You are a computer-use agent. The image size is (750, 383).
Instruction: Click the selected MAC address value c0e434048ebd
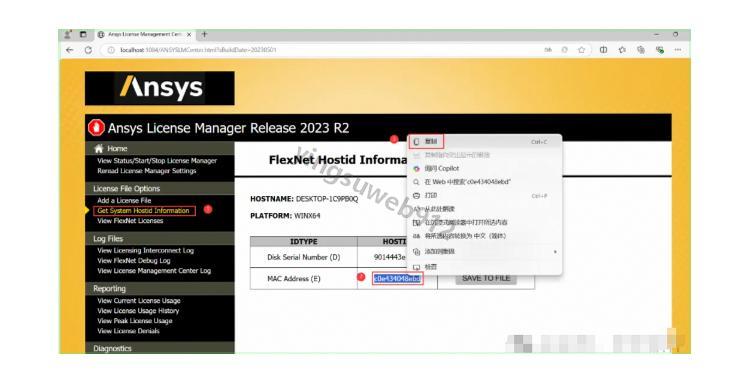pos(397,278)
